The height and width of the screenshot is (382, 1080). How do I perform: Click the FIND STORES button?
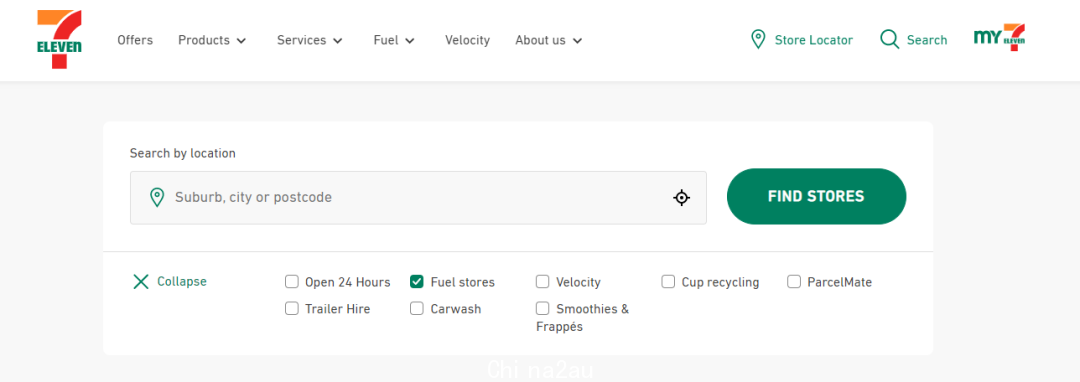click(x=816, y=196)
